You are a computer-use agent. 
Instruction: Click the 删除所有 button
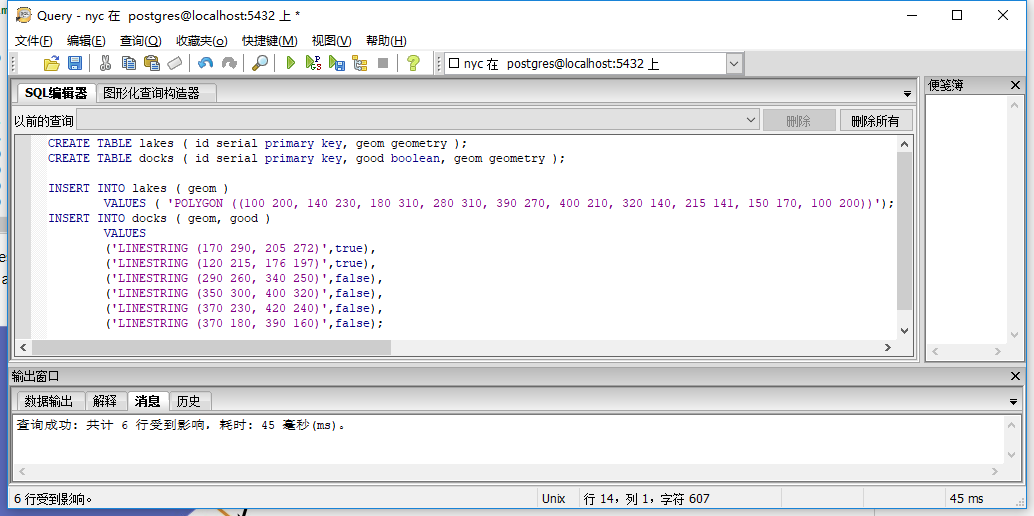click(875, 121)
